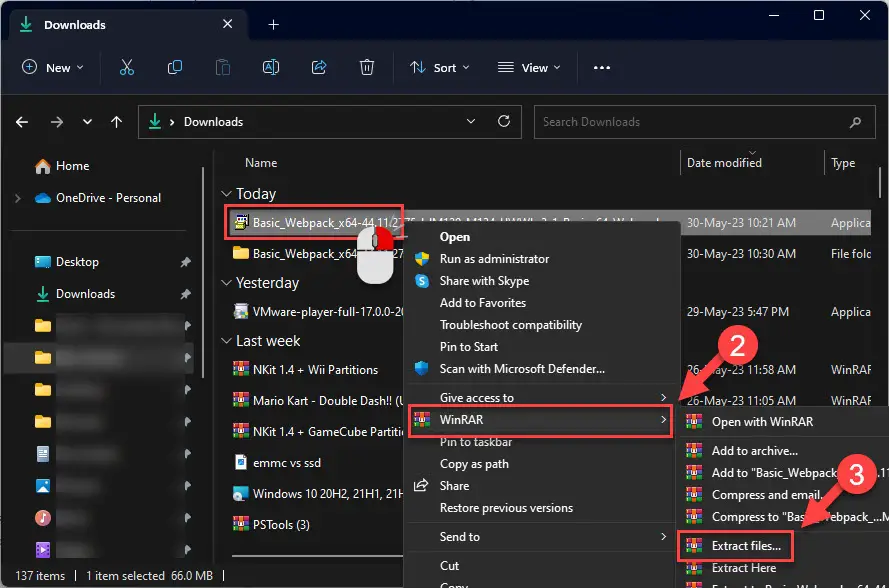Click the Skype icon in context menu
This screenshot has width=889, height=588.
tap(422, 281)
